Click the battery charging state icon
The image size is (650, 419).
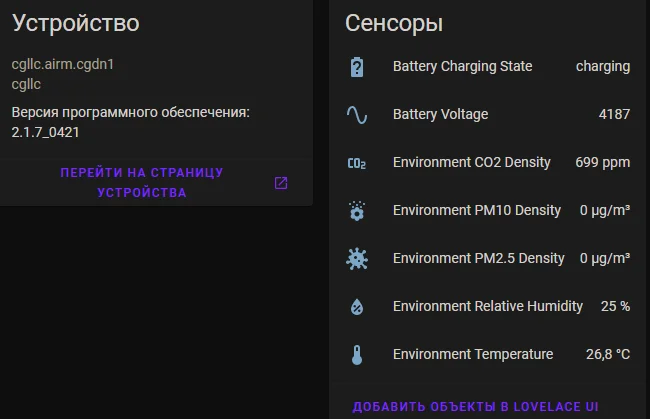point(357,67)
